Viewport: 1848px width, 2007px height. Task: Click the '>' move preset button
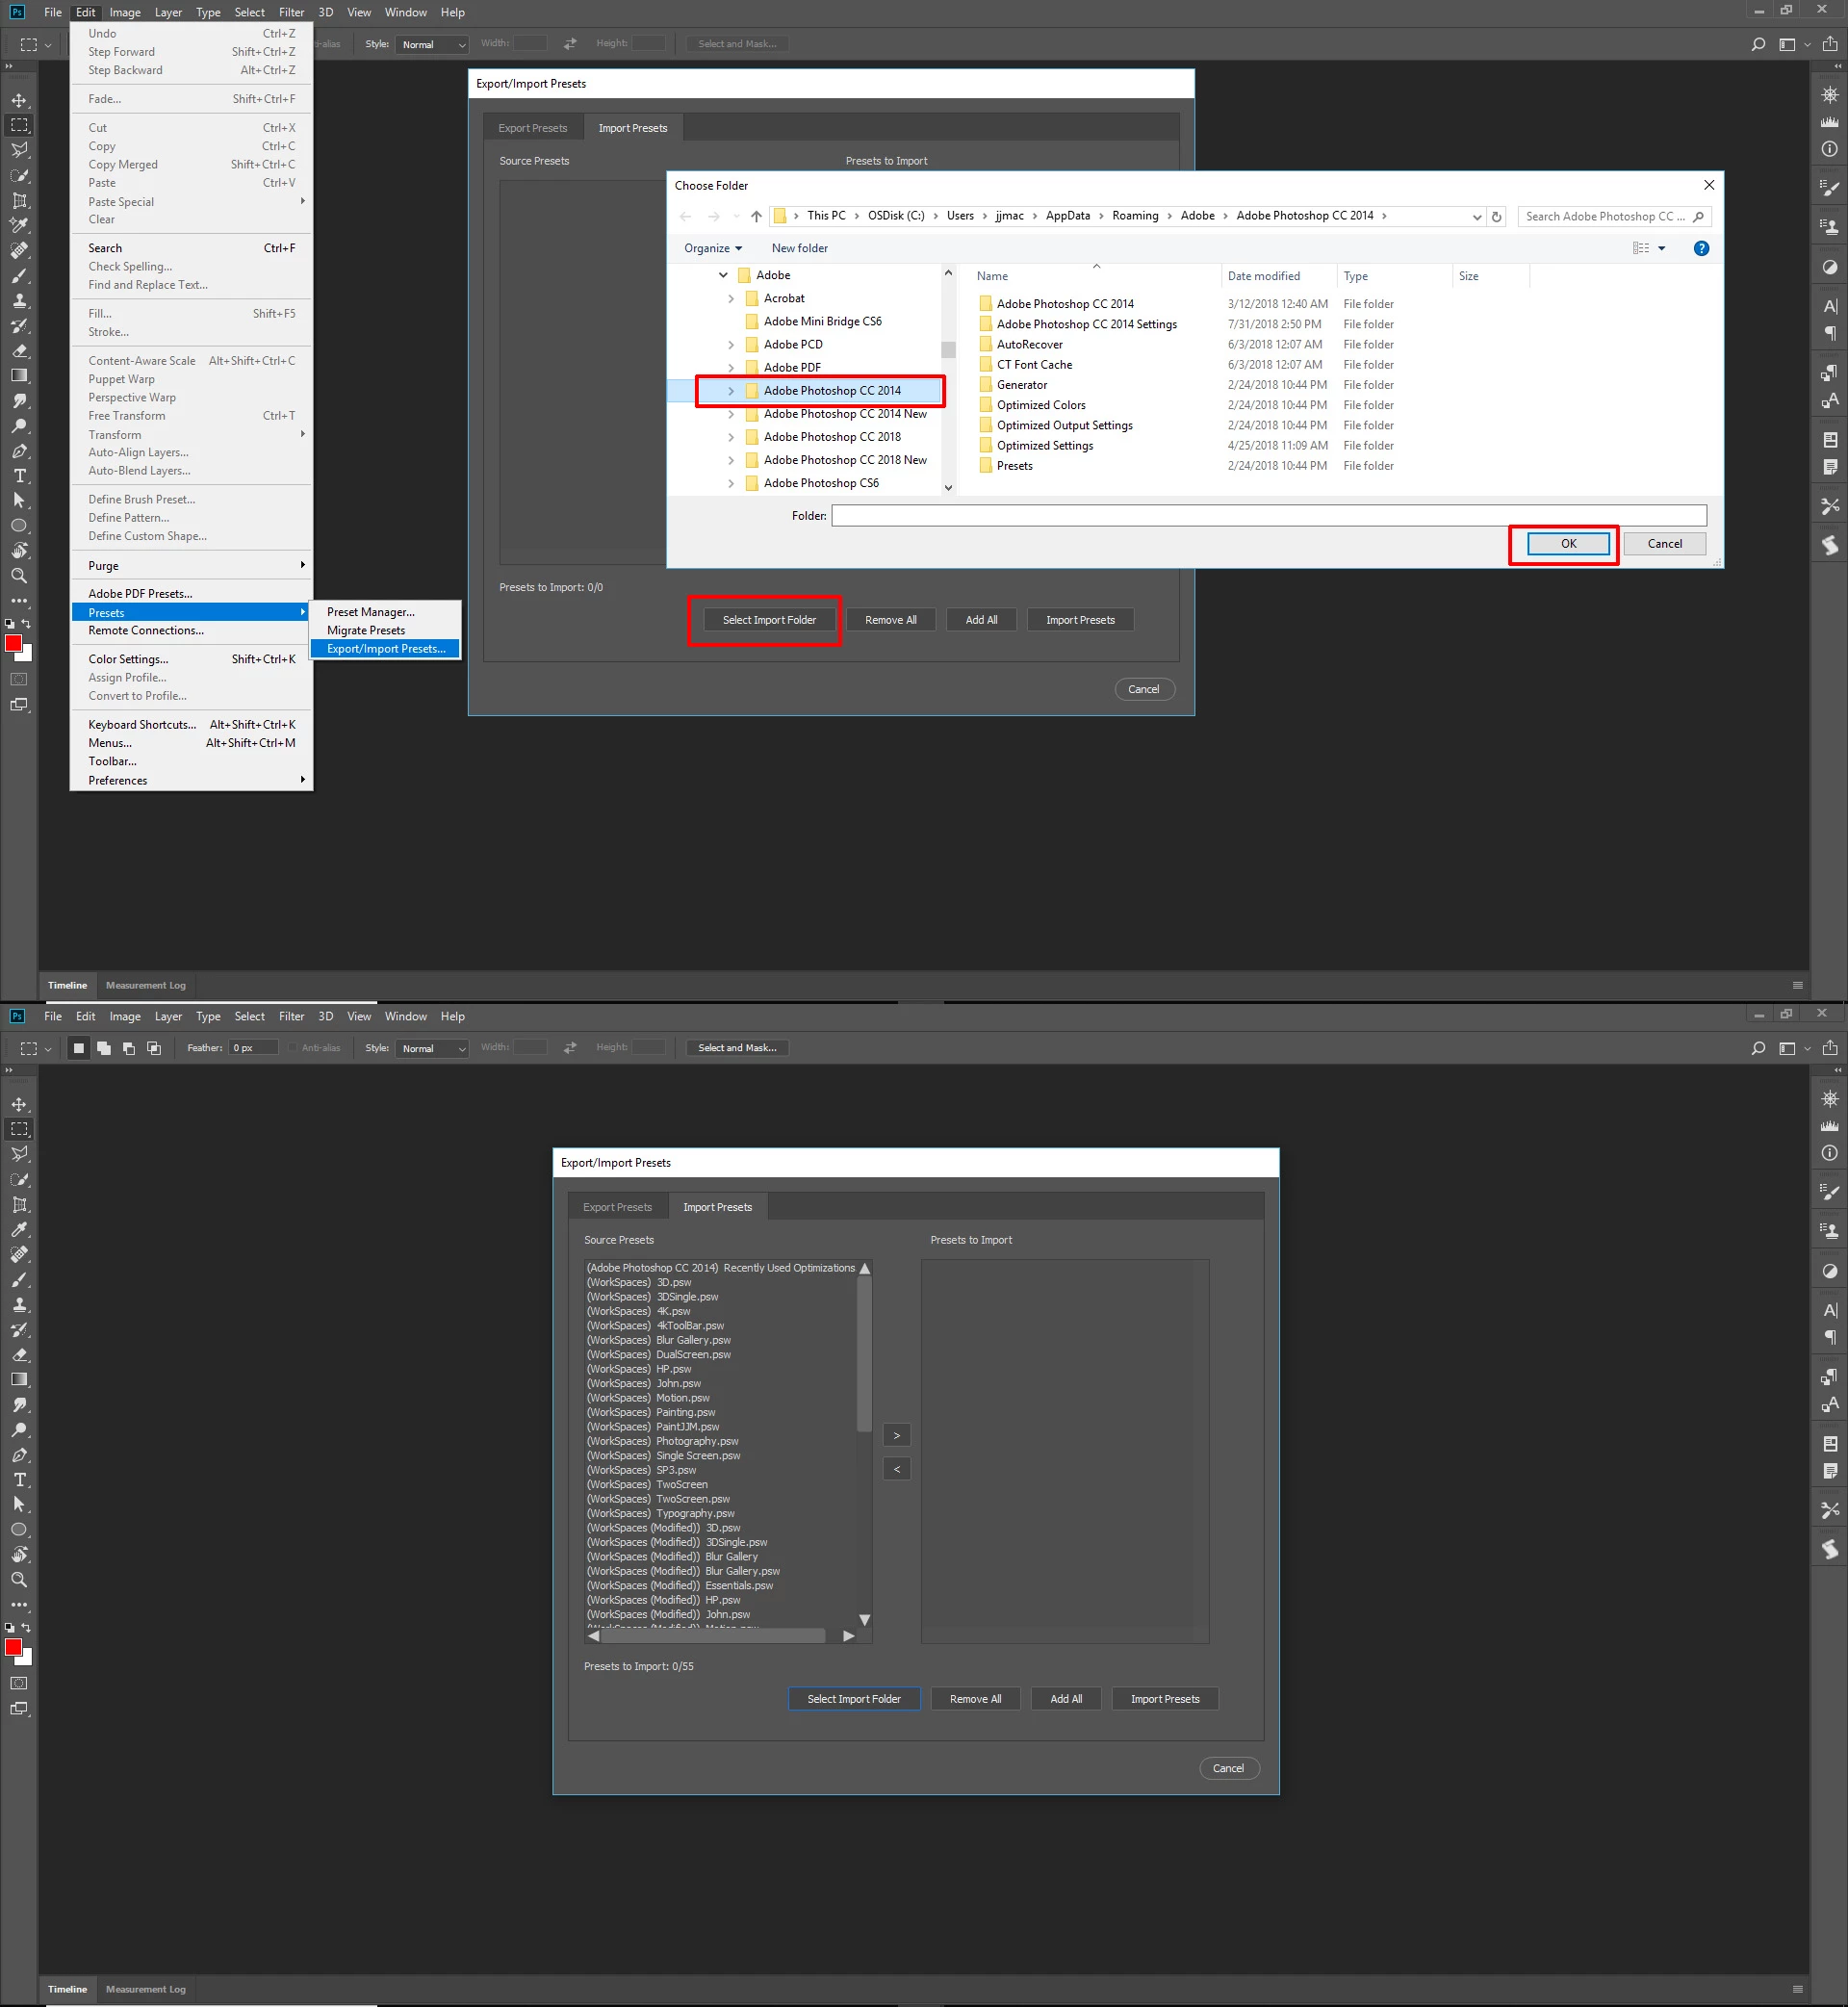click(896, 1435)
